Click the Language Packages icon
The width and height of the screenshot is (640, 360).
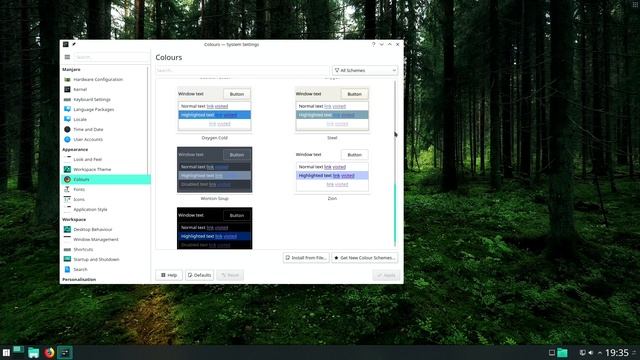(67, 109)
